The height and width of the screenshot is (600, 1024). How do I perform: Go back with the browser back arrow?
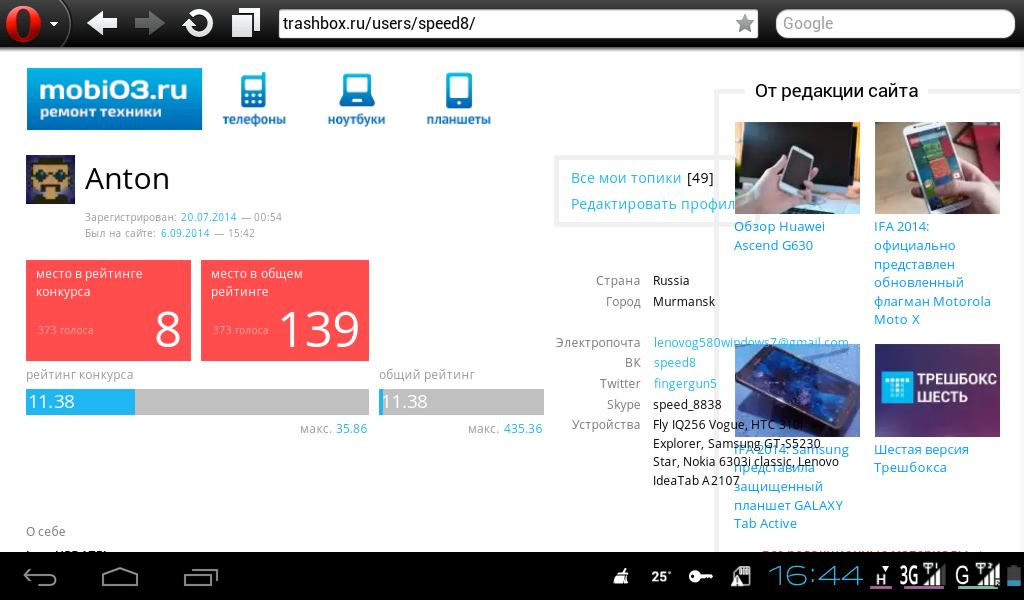click(x=102, y=23)
